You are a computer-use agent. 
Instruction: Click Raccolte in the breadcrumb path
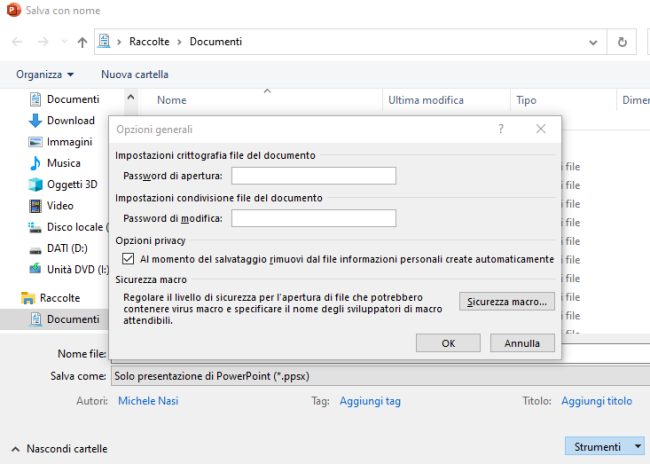pyautogui.click(x=149, y=42)
